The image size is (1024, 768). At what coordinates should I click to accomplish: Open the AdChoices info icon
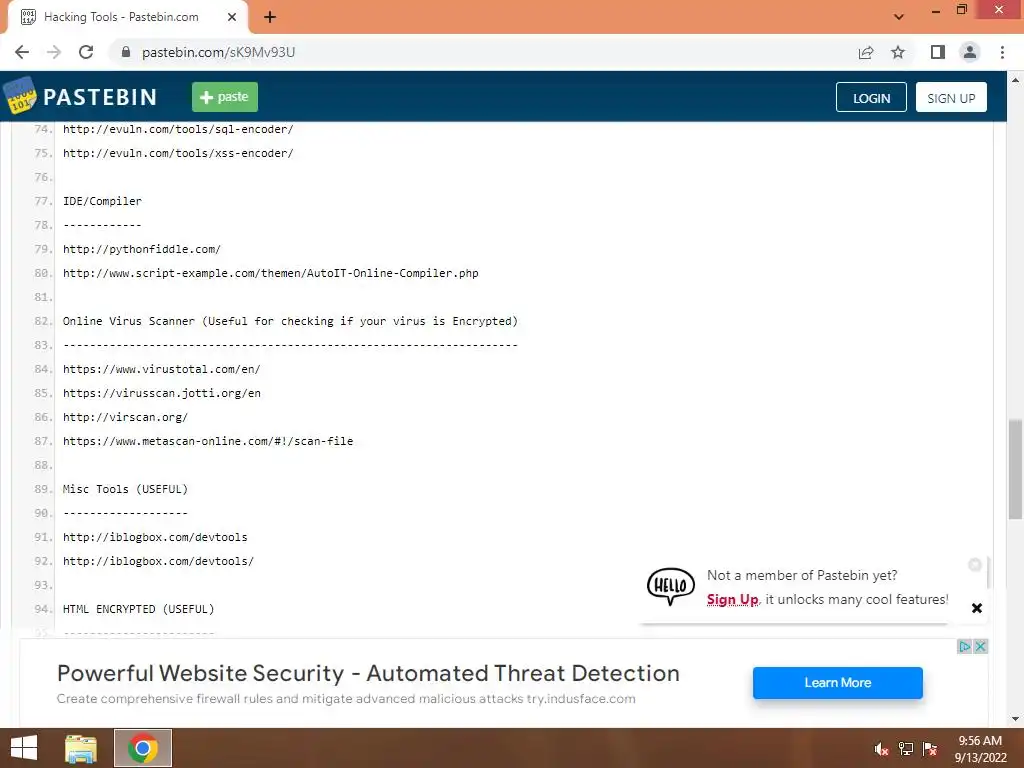point(965,647)
